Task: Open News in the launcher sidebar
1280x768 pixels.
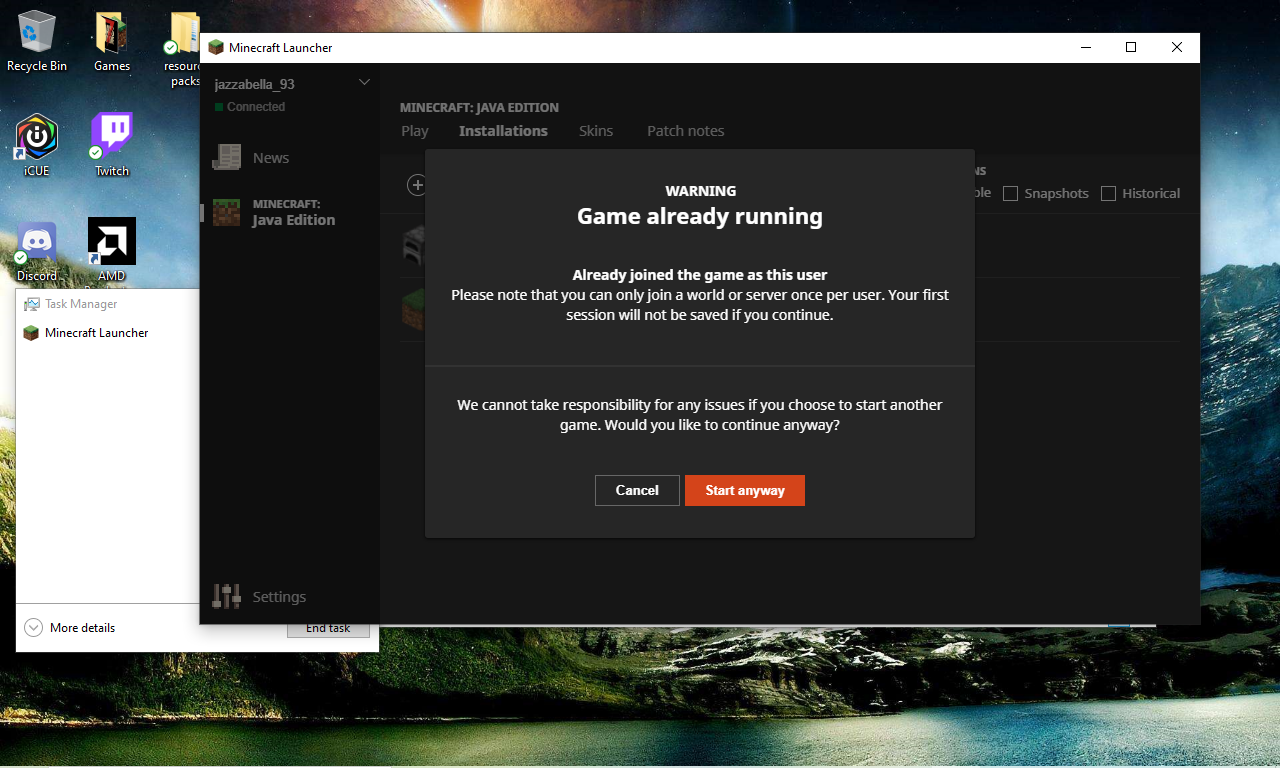Action: 290,157
